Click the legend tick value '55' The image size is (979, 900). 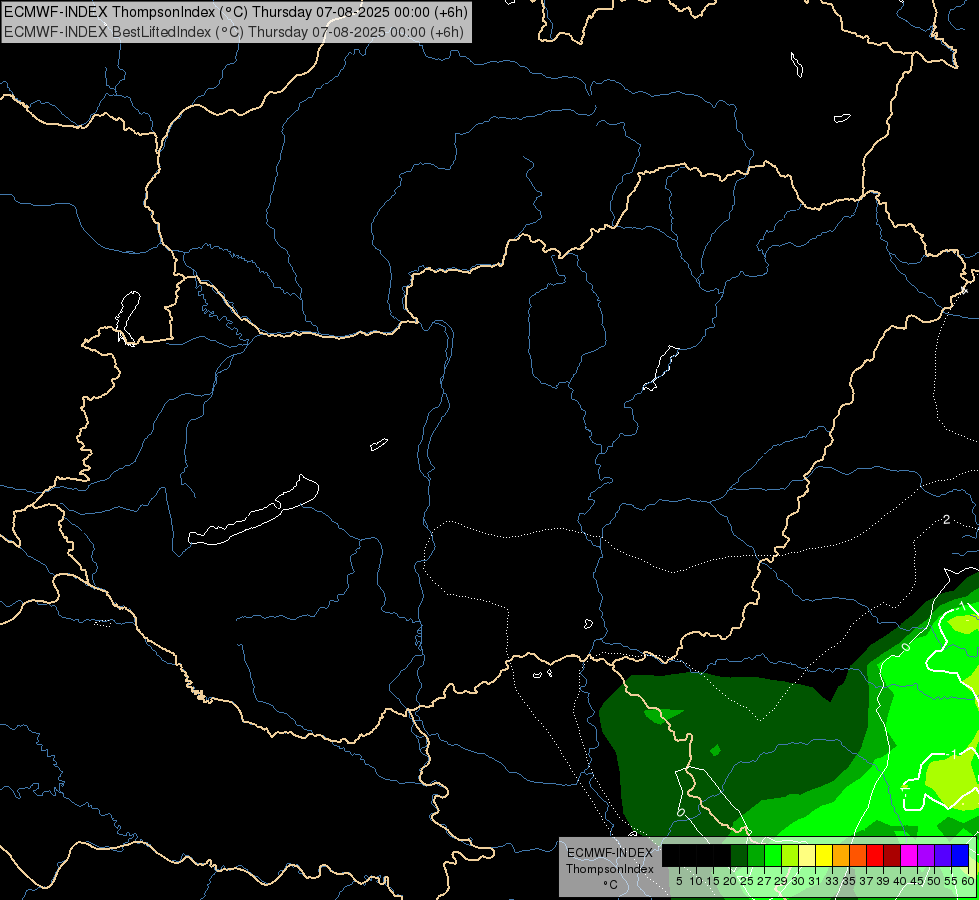[950, 881]
